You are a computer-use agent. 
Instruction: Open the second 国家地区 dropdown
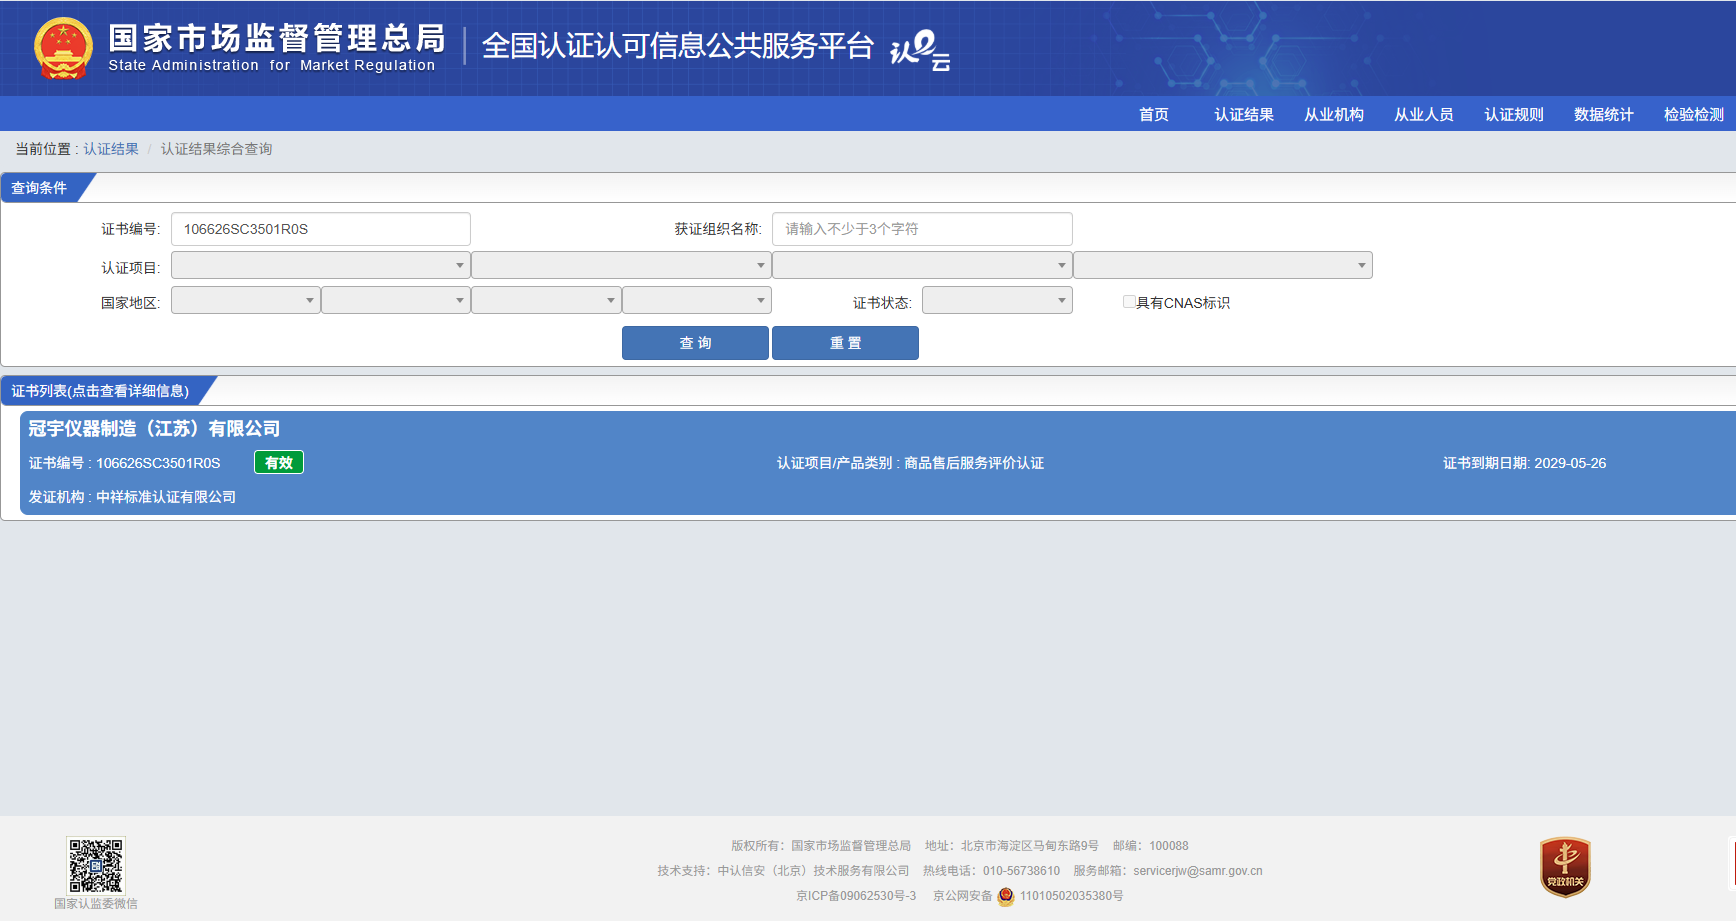(x=396, y=300)
